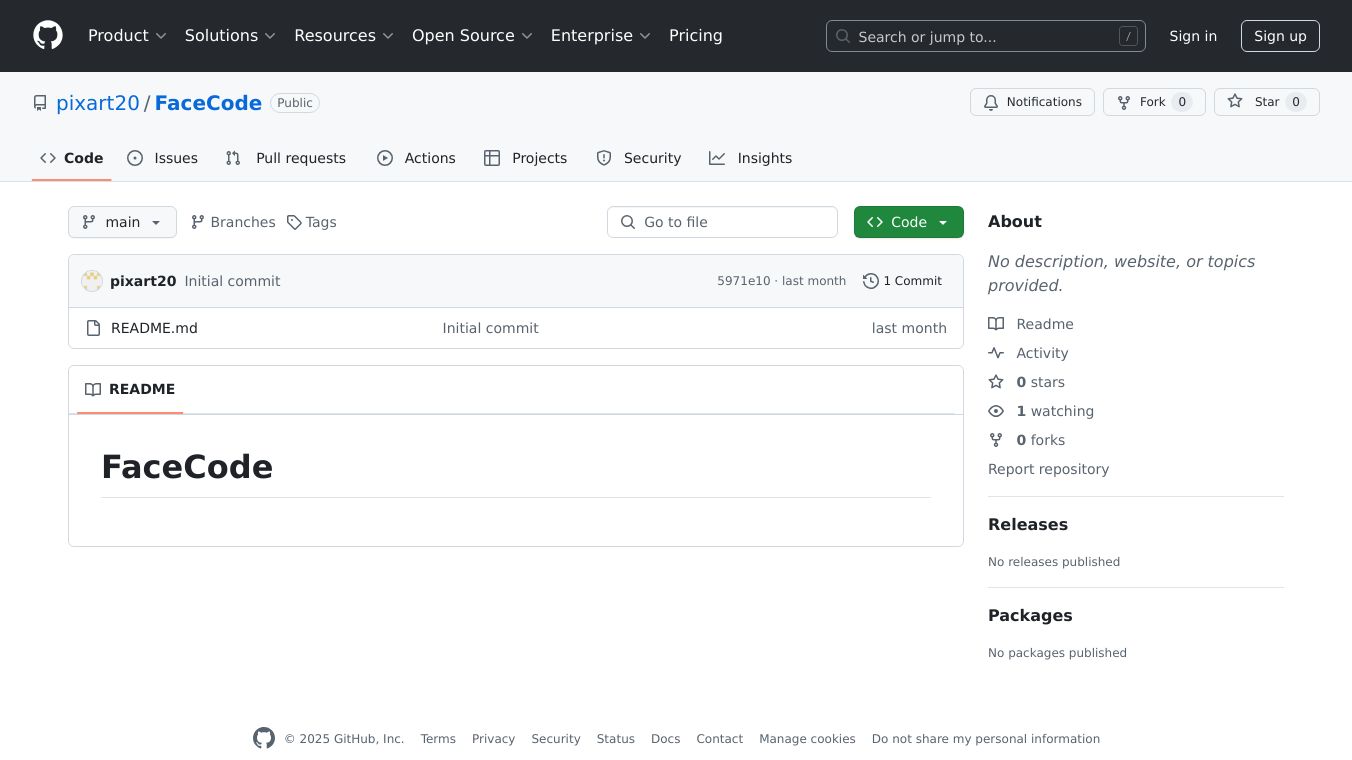Fork the repository using Fork button

1153,102
